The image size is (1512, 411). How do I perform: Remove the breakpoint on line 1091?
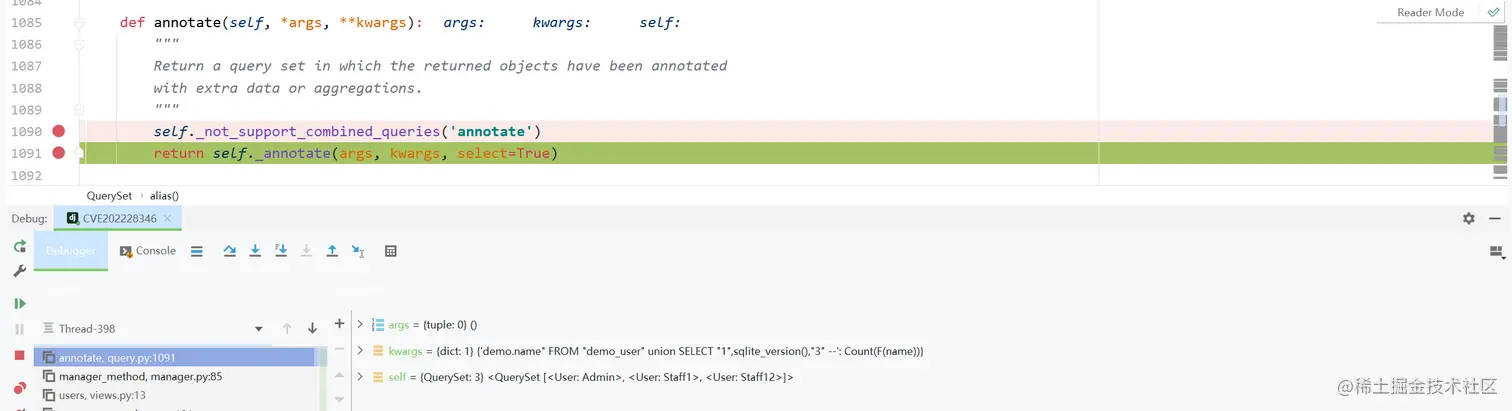coord(58,153)
